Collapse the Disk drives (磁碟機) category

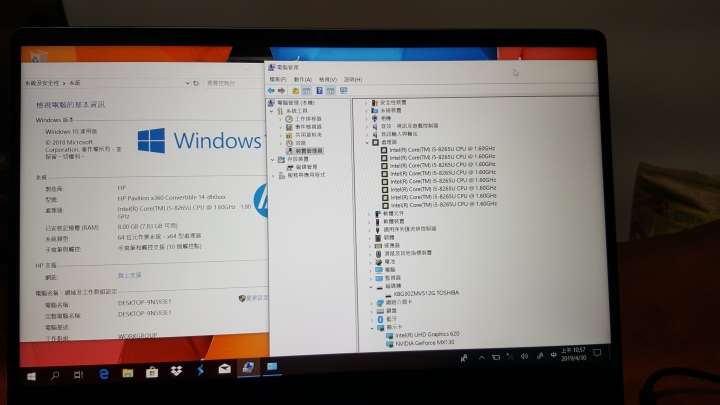coord(371,287)
